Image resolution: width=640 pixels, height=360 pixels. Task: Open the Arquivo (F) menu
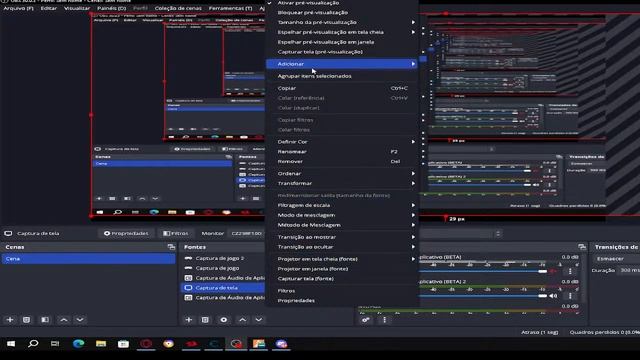click(x=18, y=8)
